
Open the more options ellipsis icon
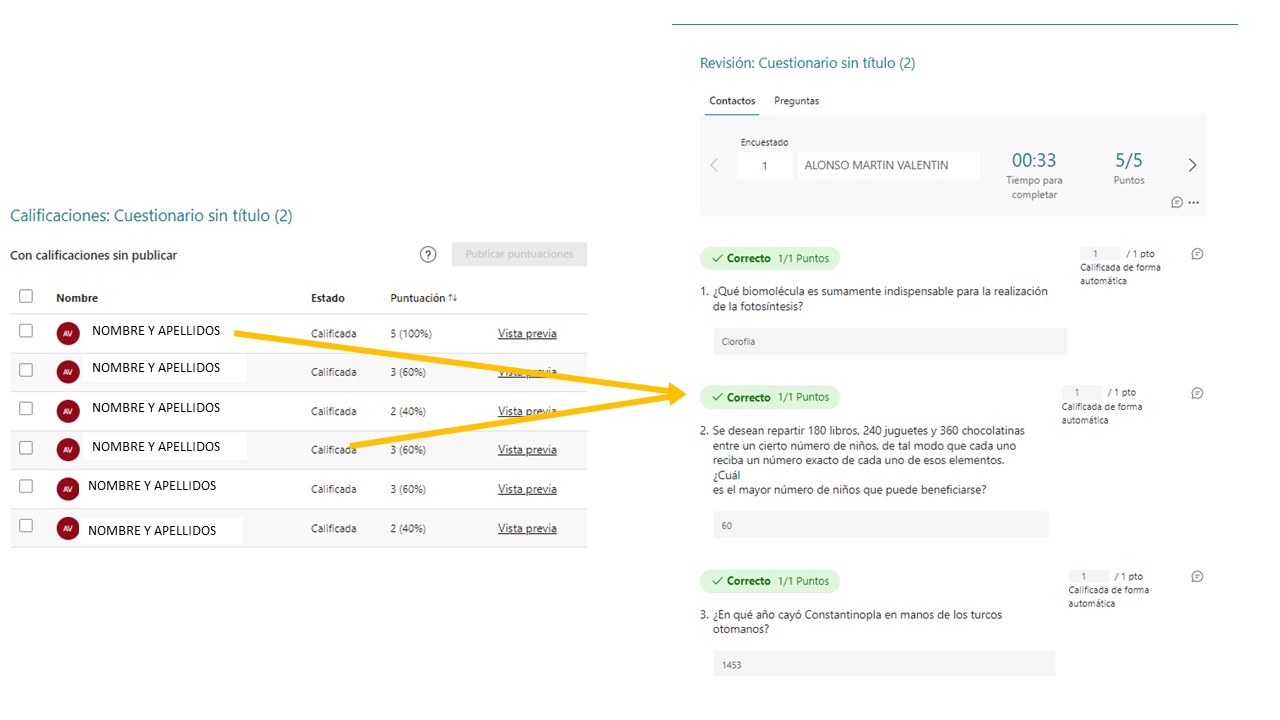(1193, 202)
